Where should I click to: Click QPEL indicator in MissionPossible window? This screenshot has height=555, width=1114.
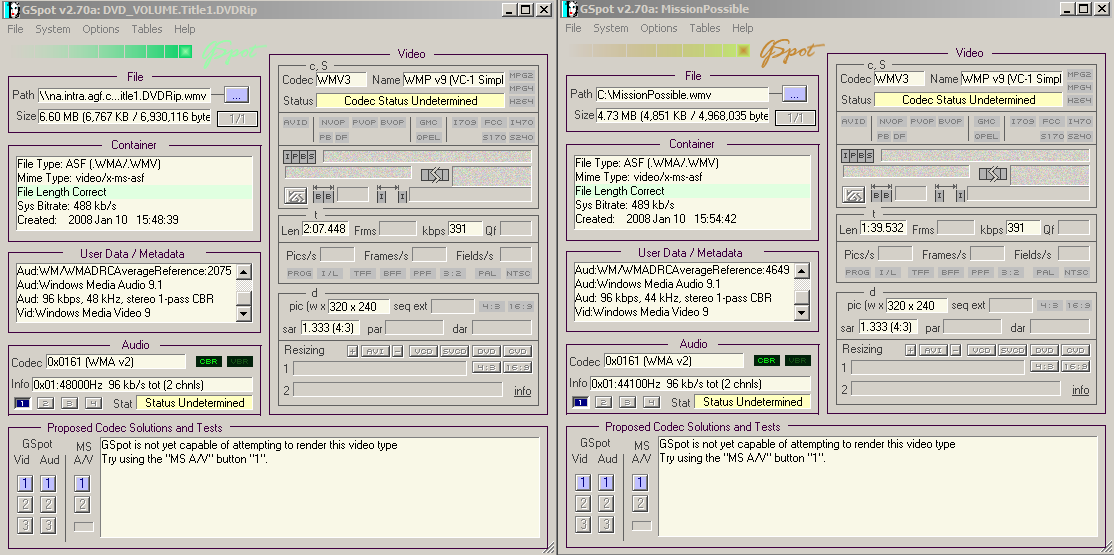tap(986, 135)
